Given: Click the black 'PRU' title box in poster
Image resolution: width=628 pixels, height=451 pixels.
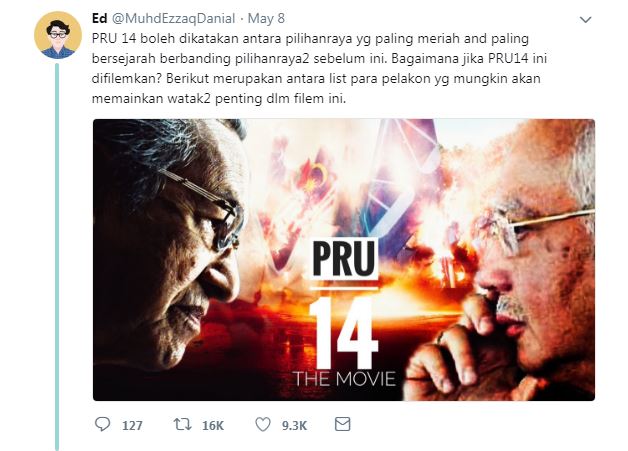Looking at the screenshot, I should (x=344, y=258).
